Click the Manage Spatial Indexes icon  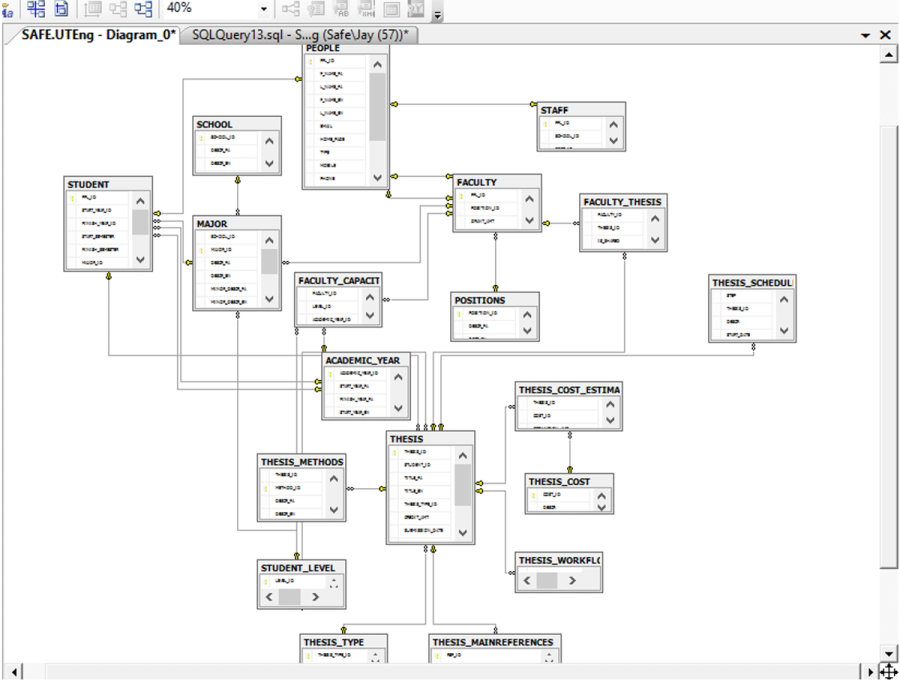pos(416,8)
